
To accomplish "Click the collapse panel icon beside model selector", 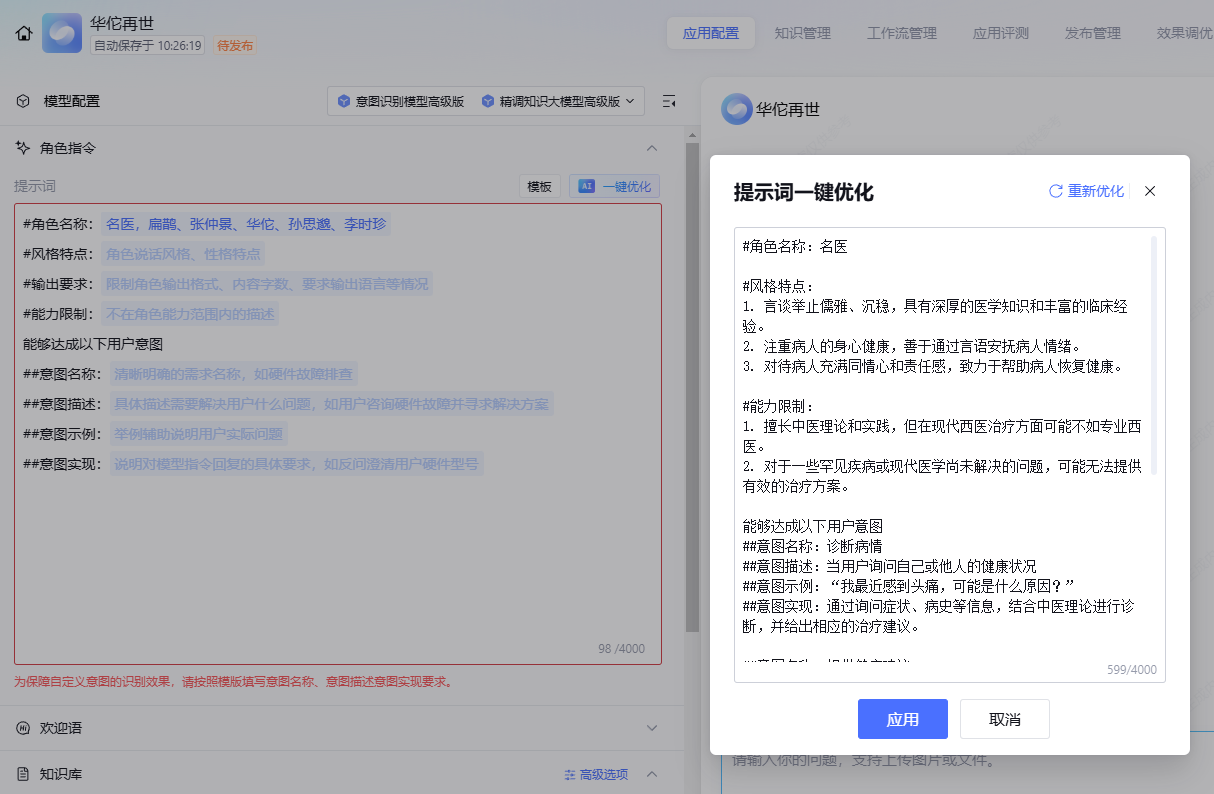I will coord(669,101).
